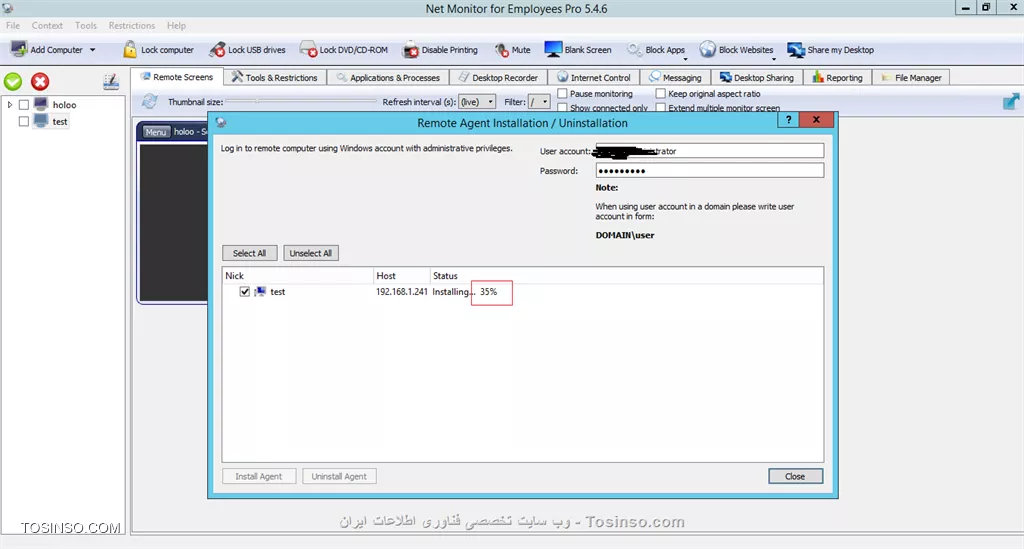The height and width of the screenshot is (549, 1024).
Task: Click the Nick column header
Action: 298,275
